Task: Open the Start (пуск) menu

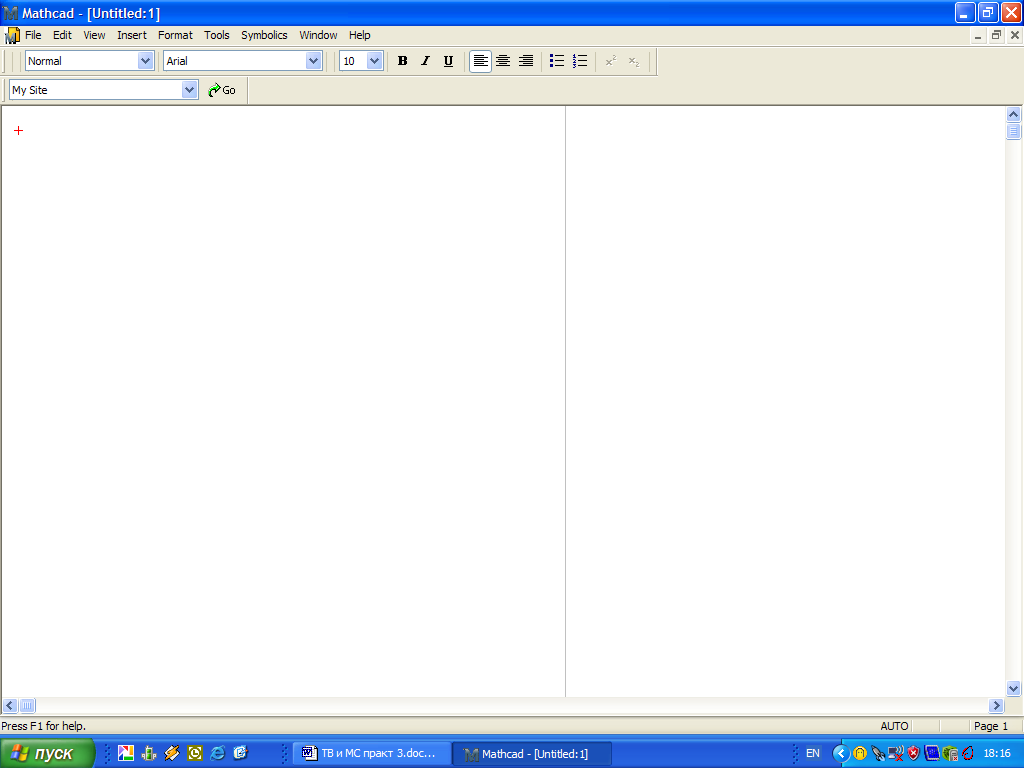Action: click(x=47, y=753)
